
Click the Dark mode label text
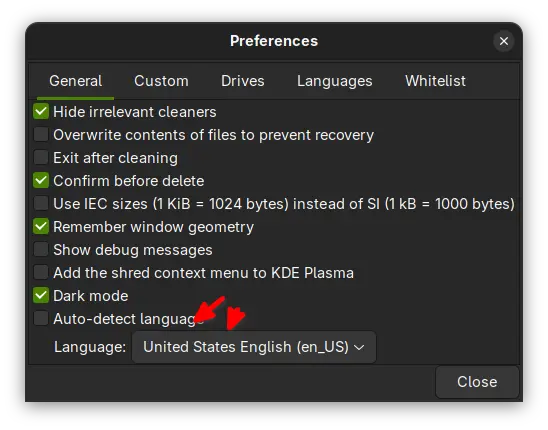point(91,296)
